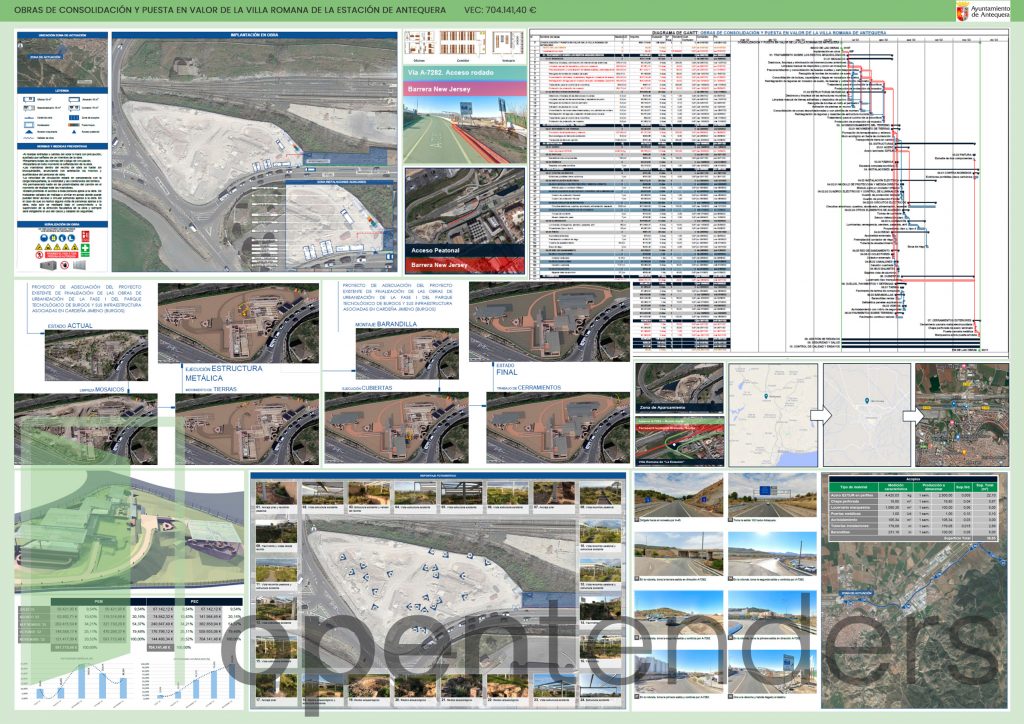1024x724 pixels.
Task: Click the 'Ubicación zona de actuación' aerial thumbnail
Action: coord(62,63)
